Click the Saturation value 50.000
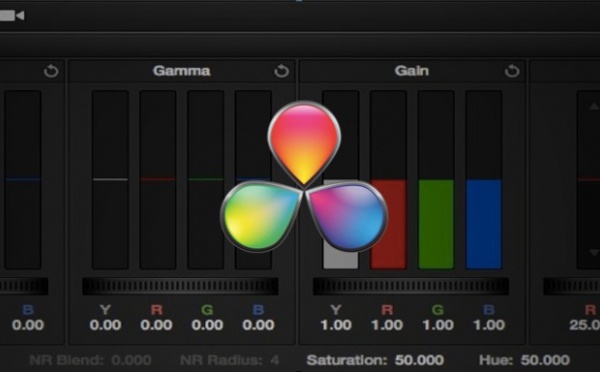 [x=419, y=360]
